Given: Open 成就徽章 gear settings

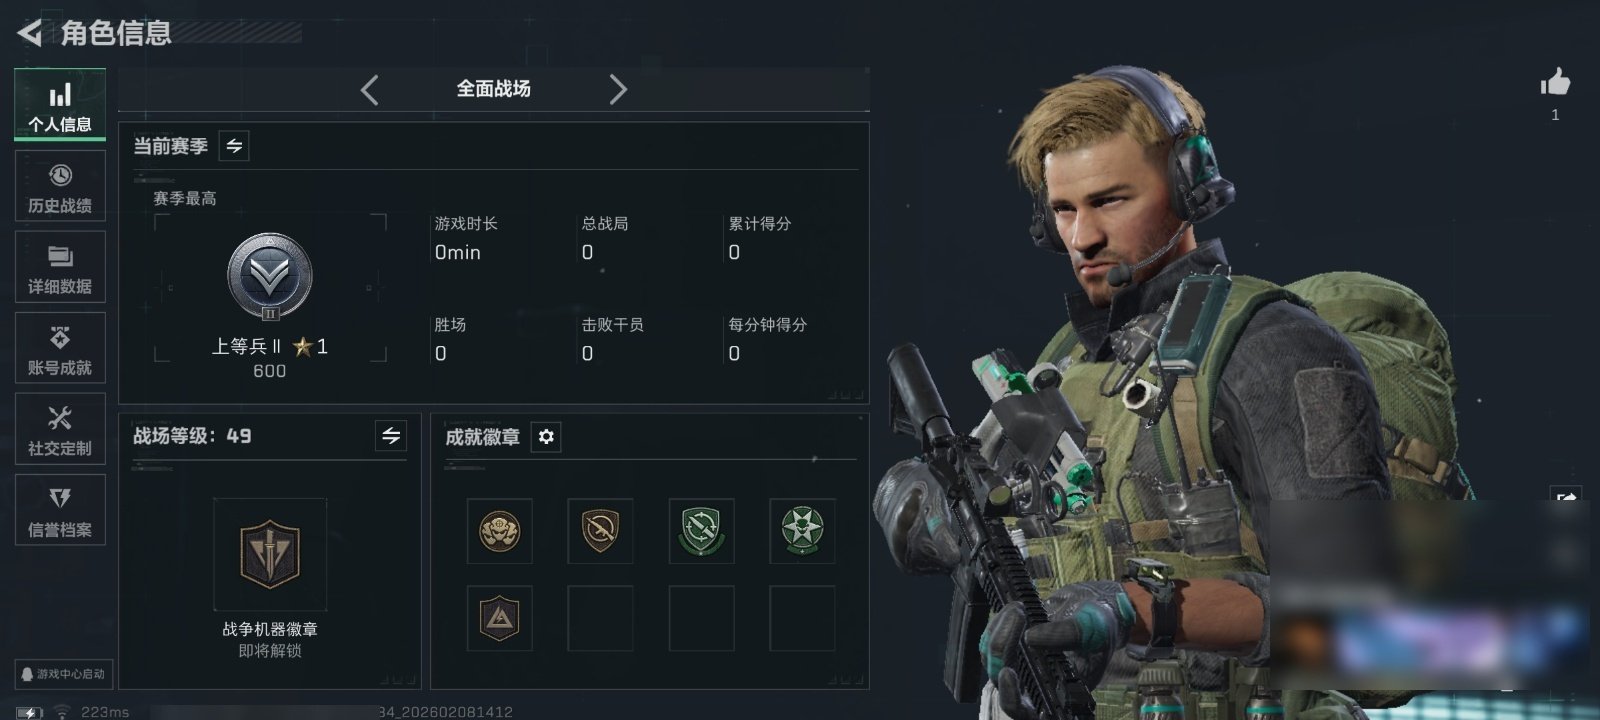Looking at the screenshot, I should (546, 437).
